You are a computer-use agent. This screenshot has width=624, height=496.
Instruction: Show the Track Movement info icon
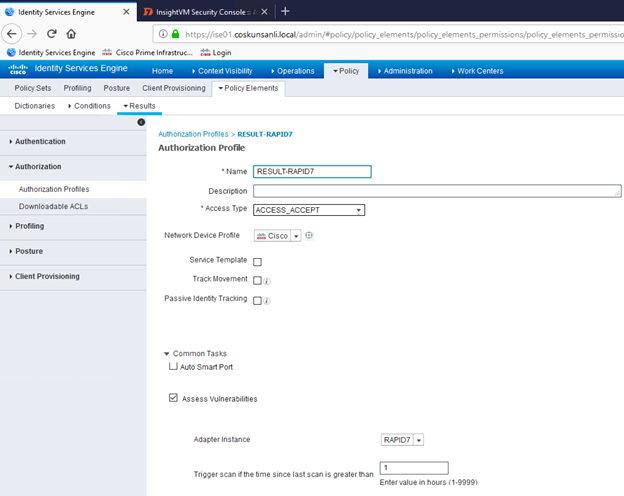(267, 281)
